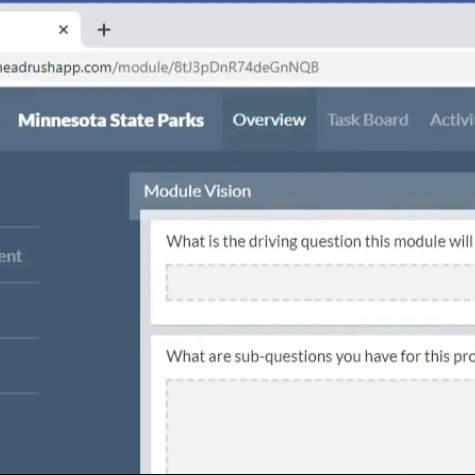The width and height of the screenshot is (475, 475).
Task: Click the sub-questions answer field
Action: click(x=320, y=427)
